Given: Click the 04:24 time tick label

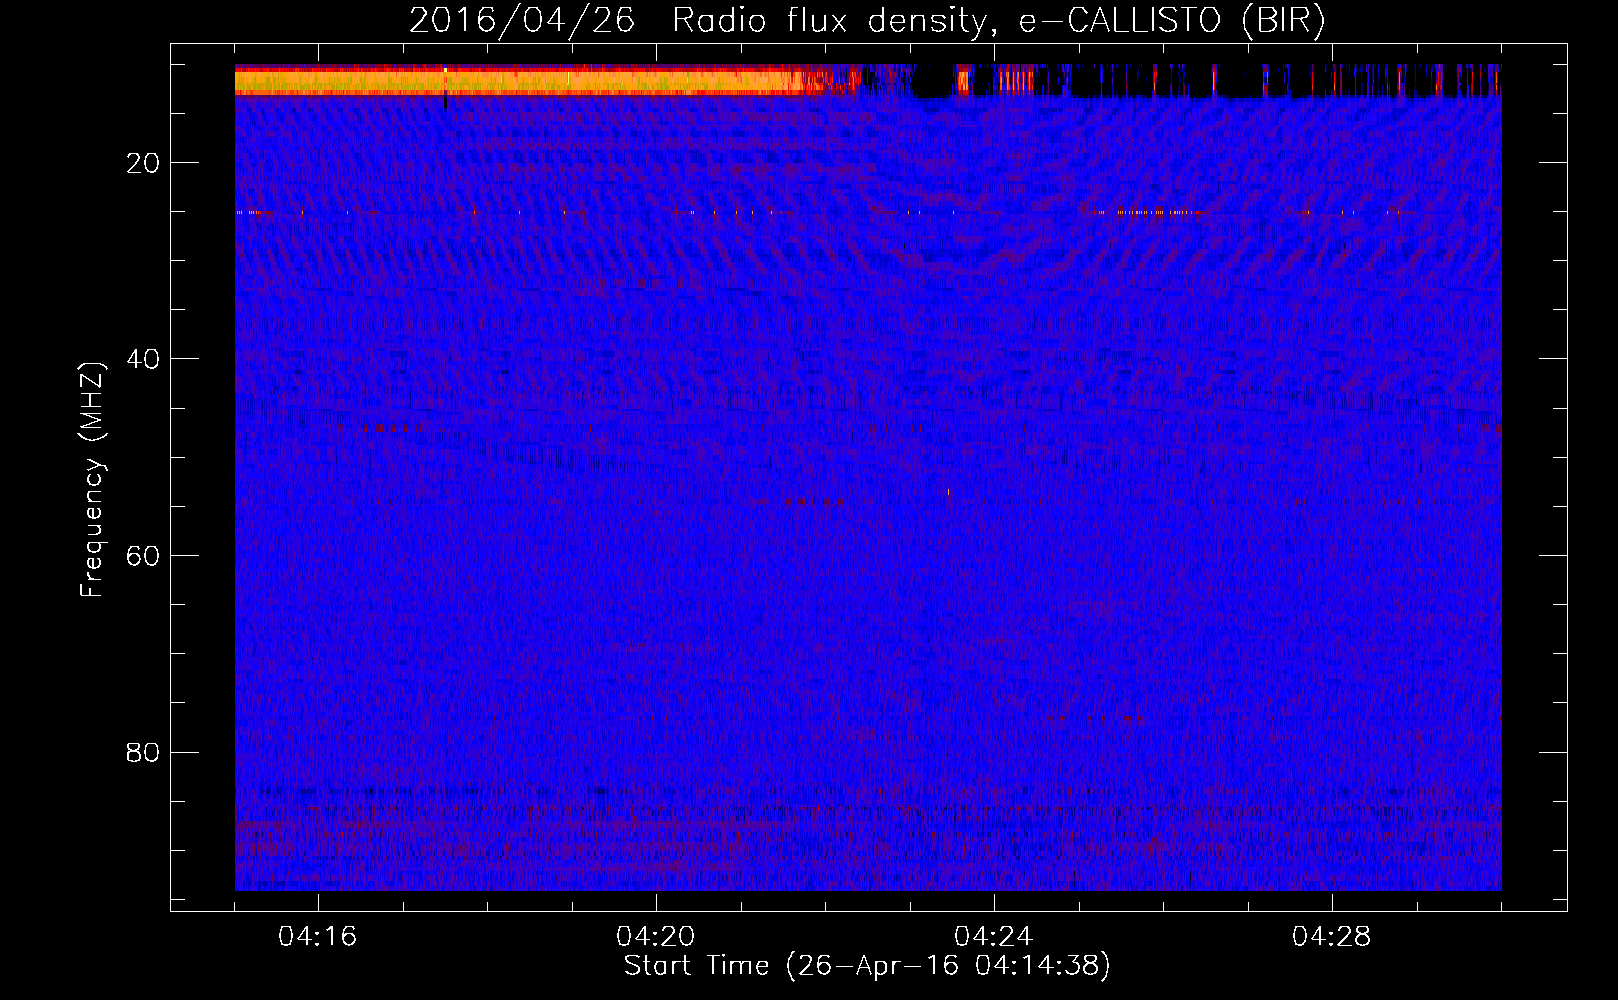Looking at the screenshot, I should point(994,937).
